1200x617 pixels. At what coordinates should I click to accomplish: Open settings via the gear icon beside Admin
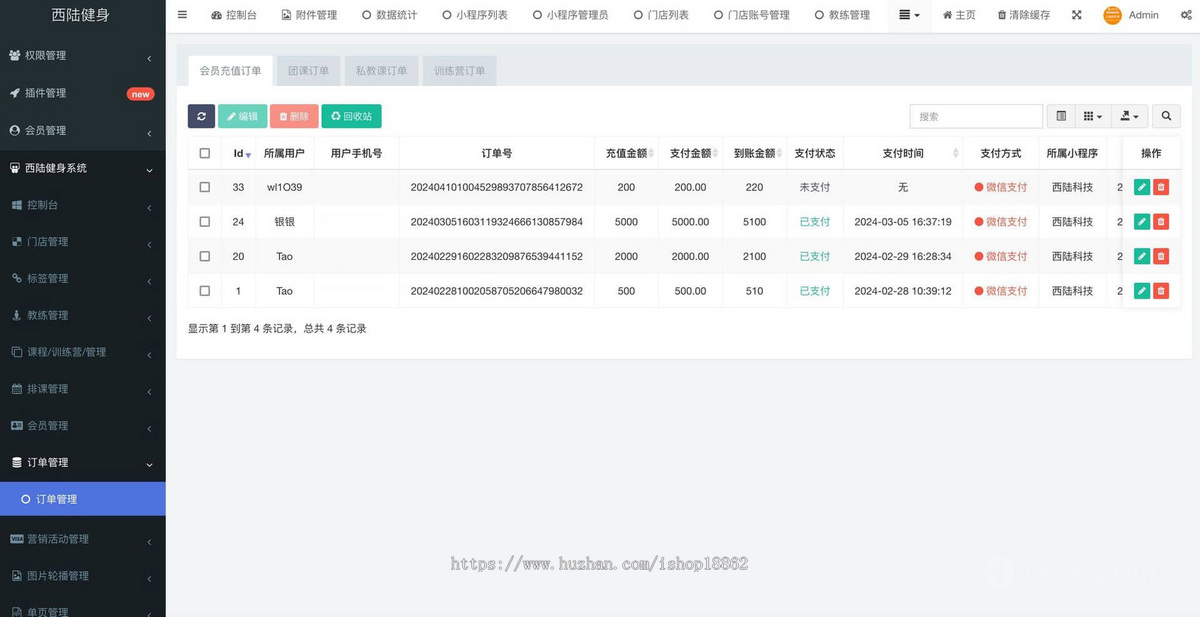(1188, 14)
